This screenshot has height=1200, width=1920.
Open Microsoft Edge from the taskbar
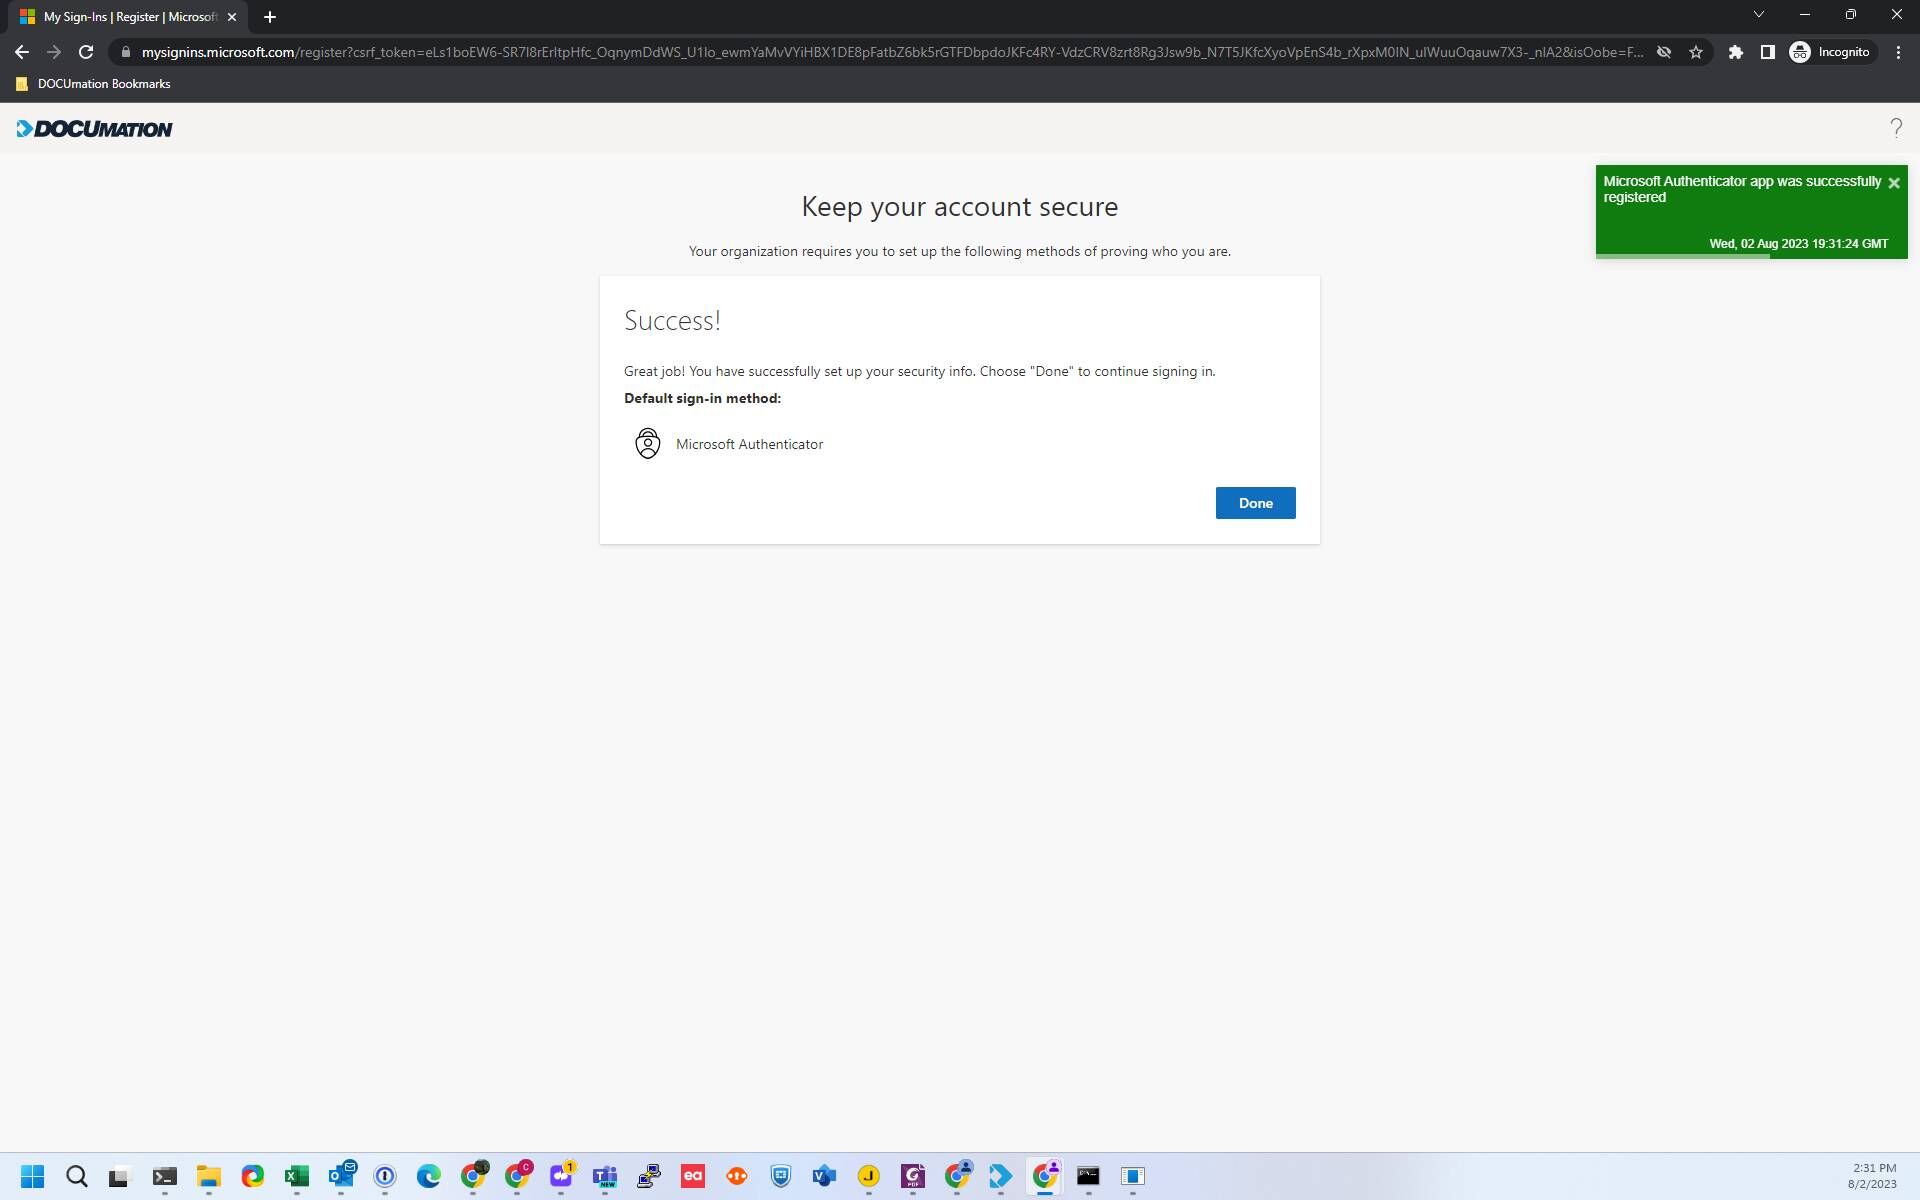pos(428,1176)
